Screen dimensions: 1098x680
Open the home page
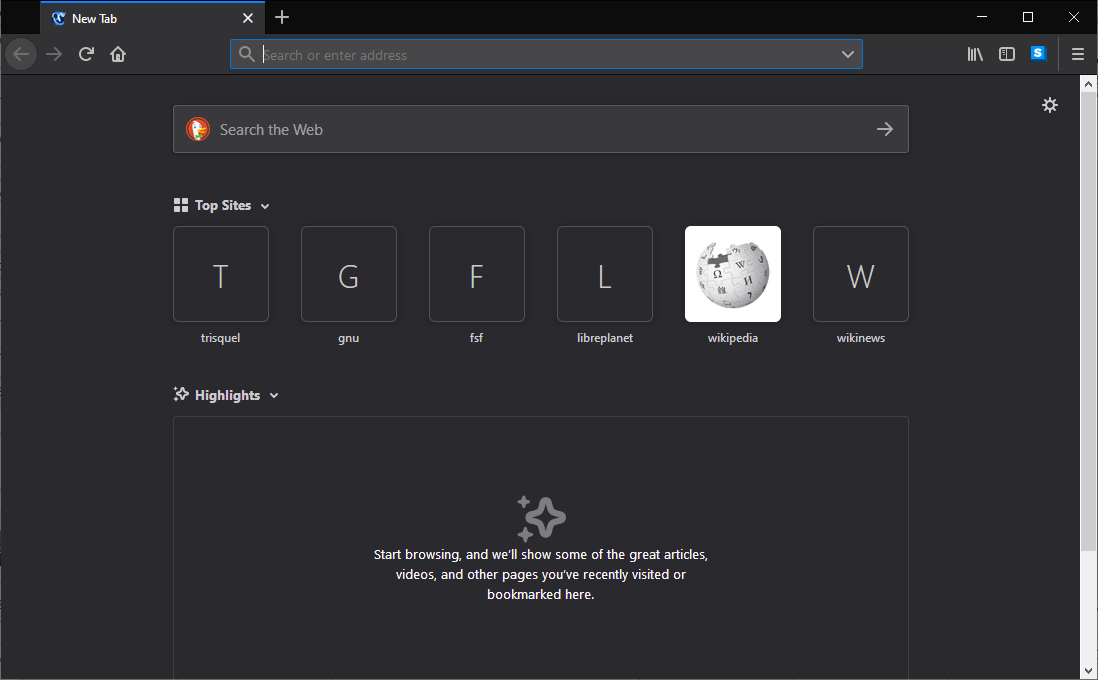118,54
